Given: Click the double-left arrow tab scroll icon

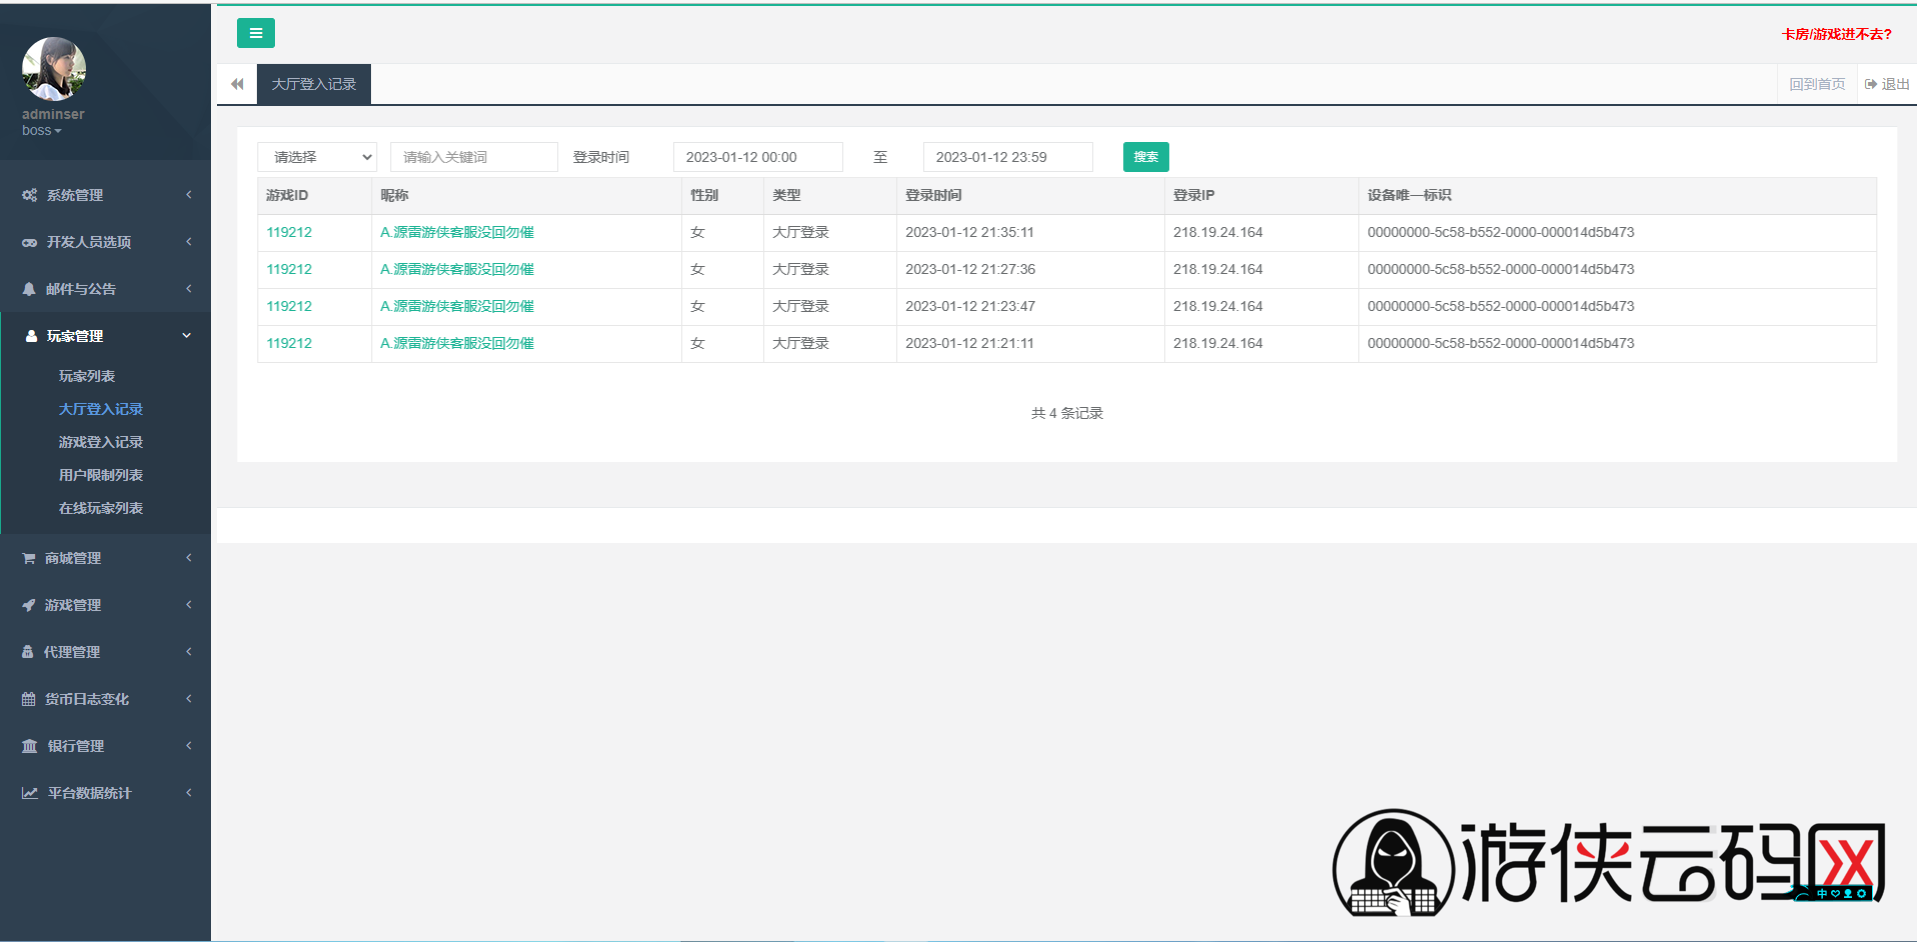Looking at the screenshot, I should point(237,84).
